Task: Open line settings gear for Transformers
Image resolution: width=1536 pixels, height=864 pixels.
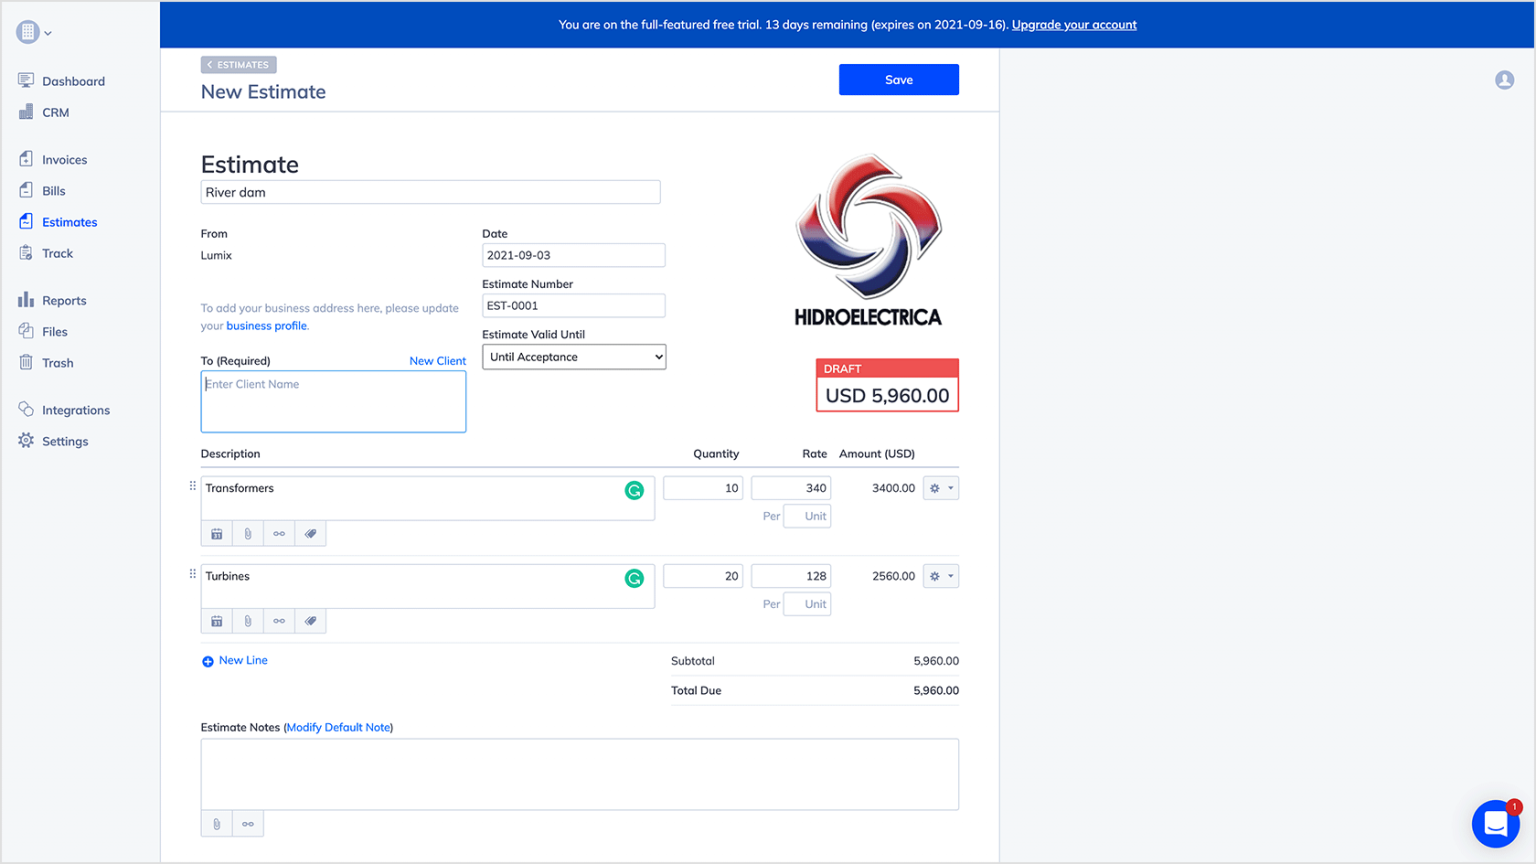Action: (x=933, y=487)
